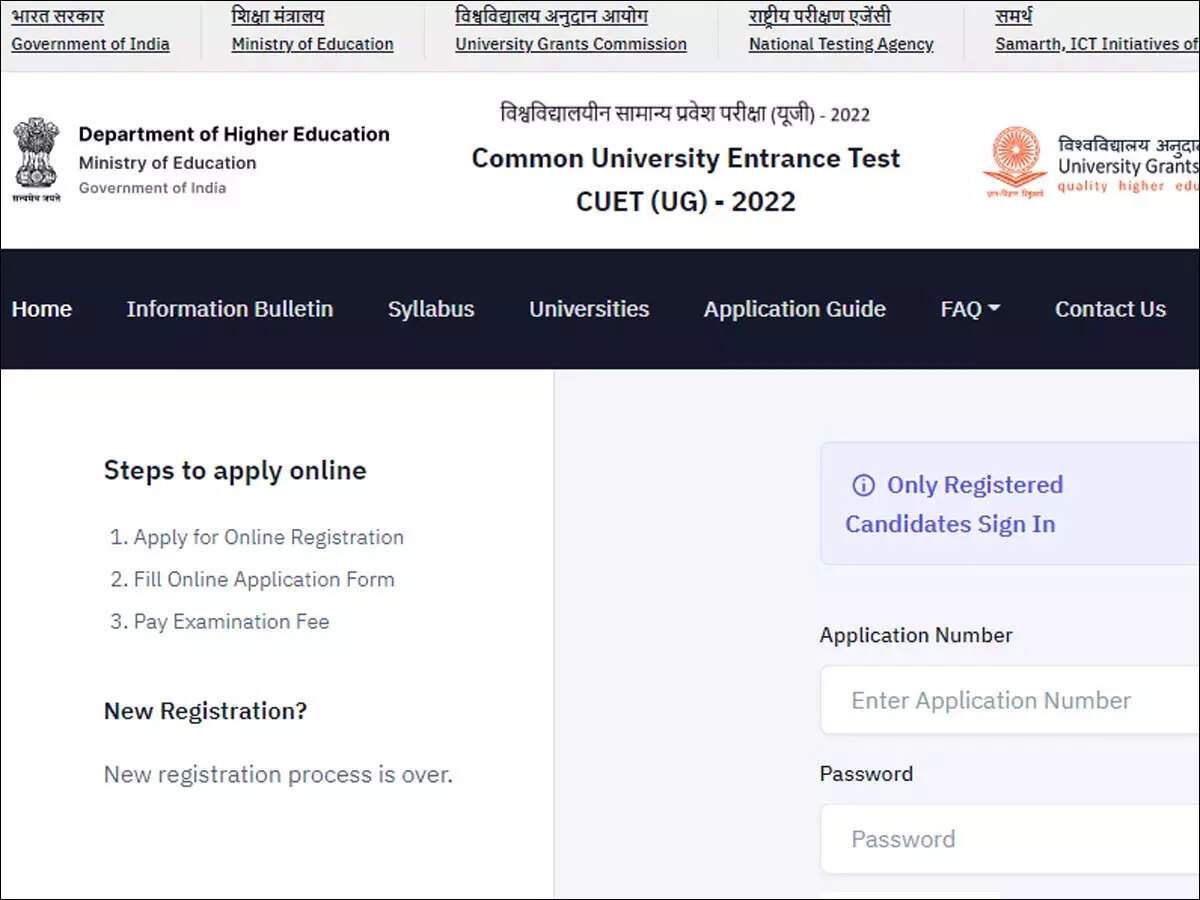Expand the FAQ dropdown in the navbar

click(968, 309)
